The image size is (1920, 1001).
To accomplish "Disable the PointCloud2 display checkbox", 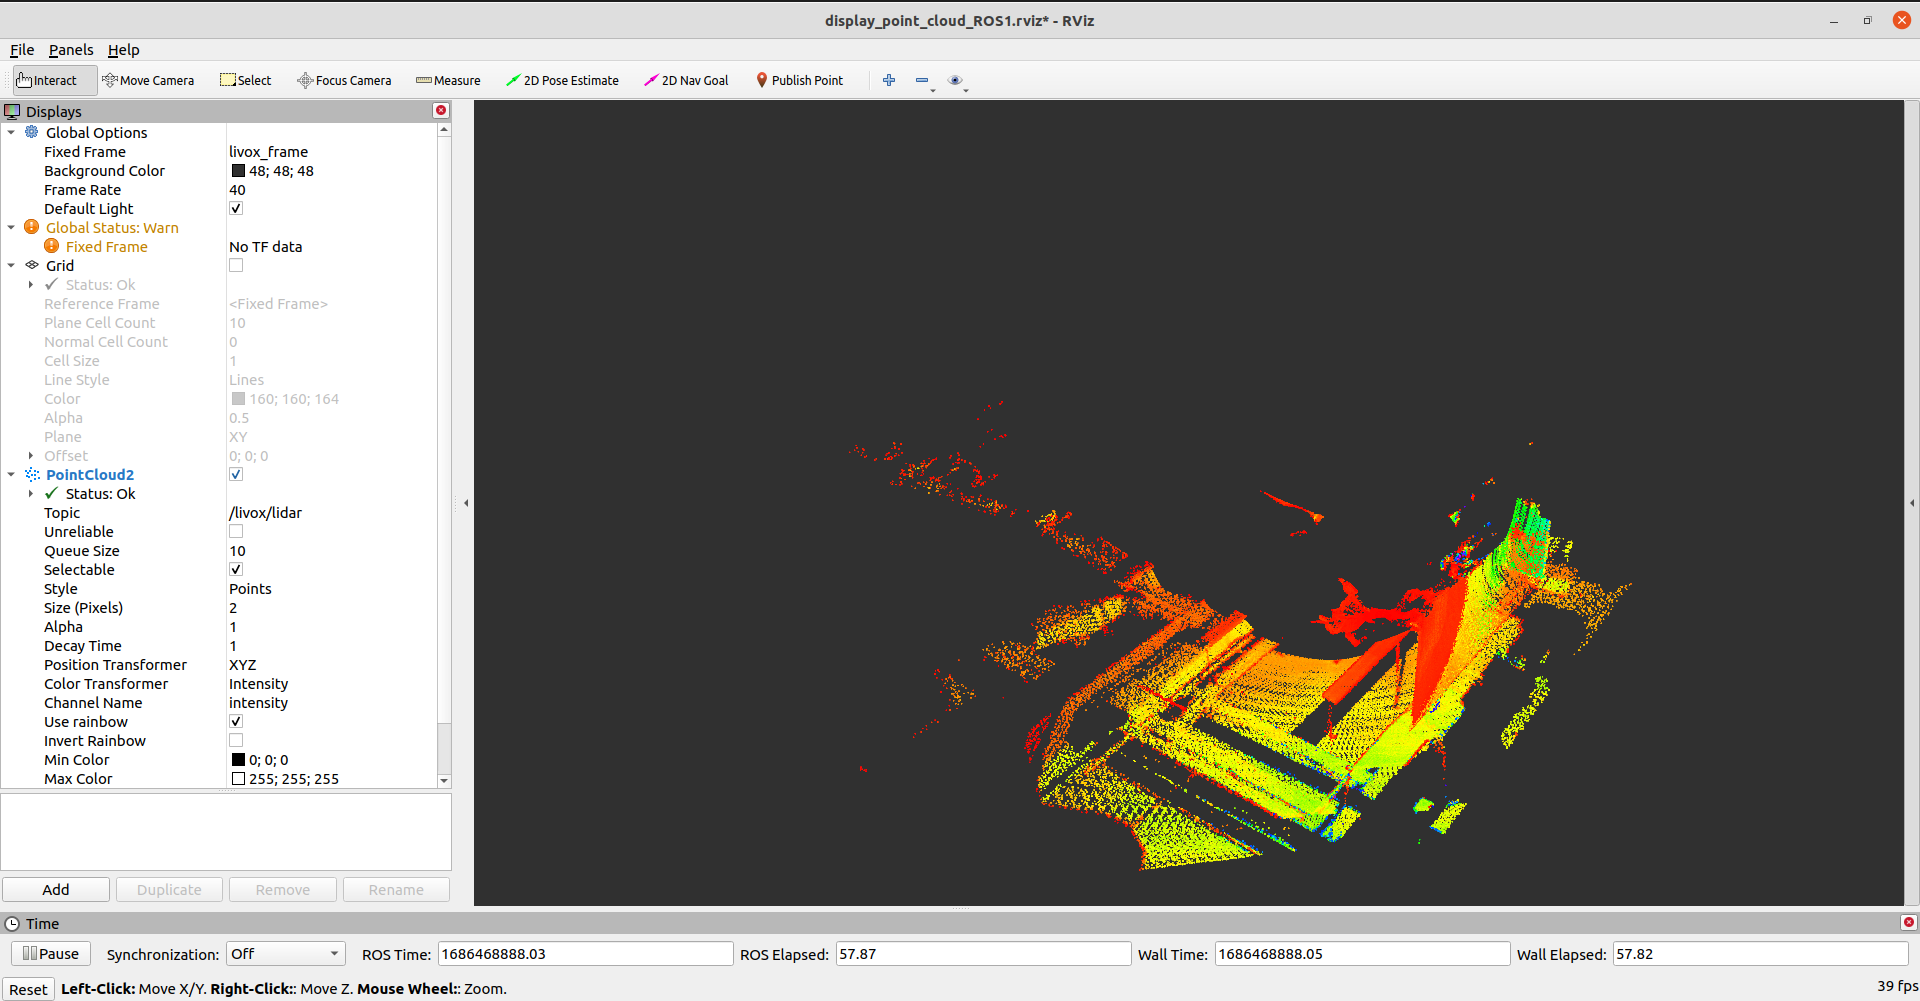I will click(236, 474).
